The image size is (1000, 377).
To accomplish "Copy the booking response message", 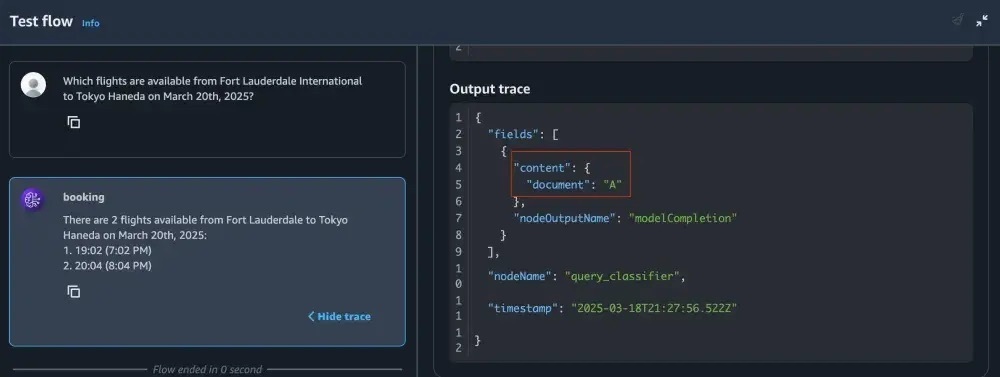I will (74, 292).
